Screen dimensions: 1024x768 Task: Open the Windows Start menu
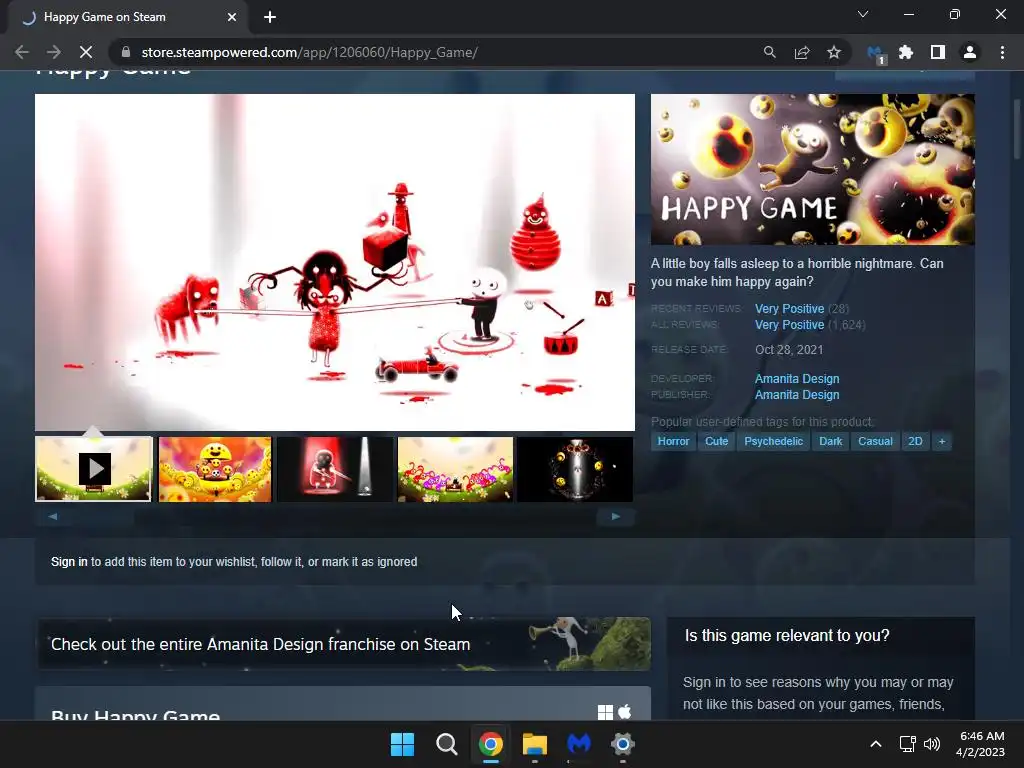[402, 744]
